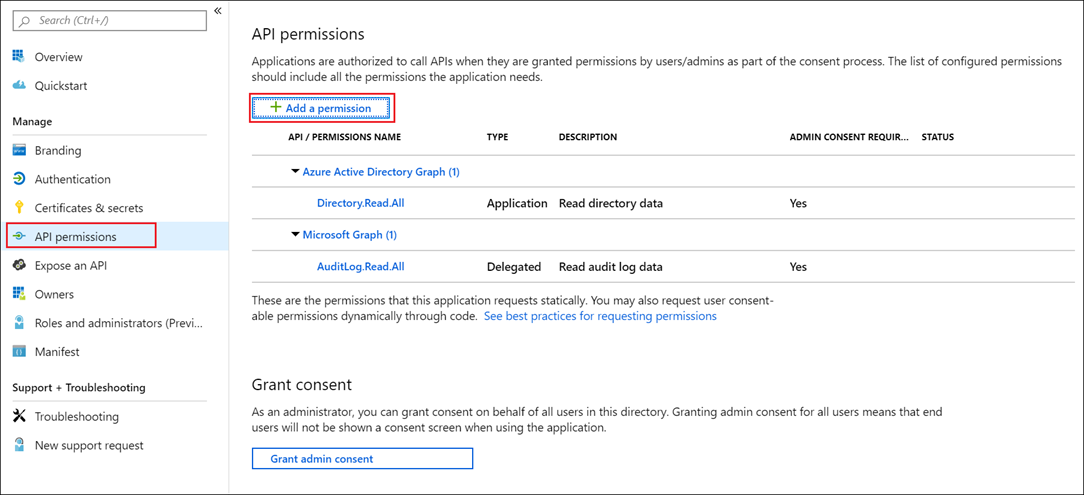Click the Certificates & secrets key icon

pyautogui.click(x=19, y=207)
